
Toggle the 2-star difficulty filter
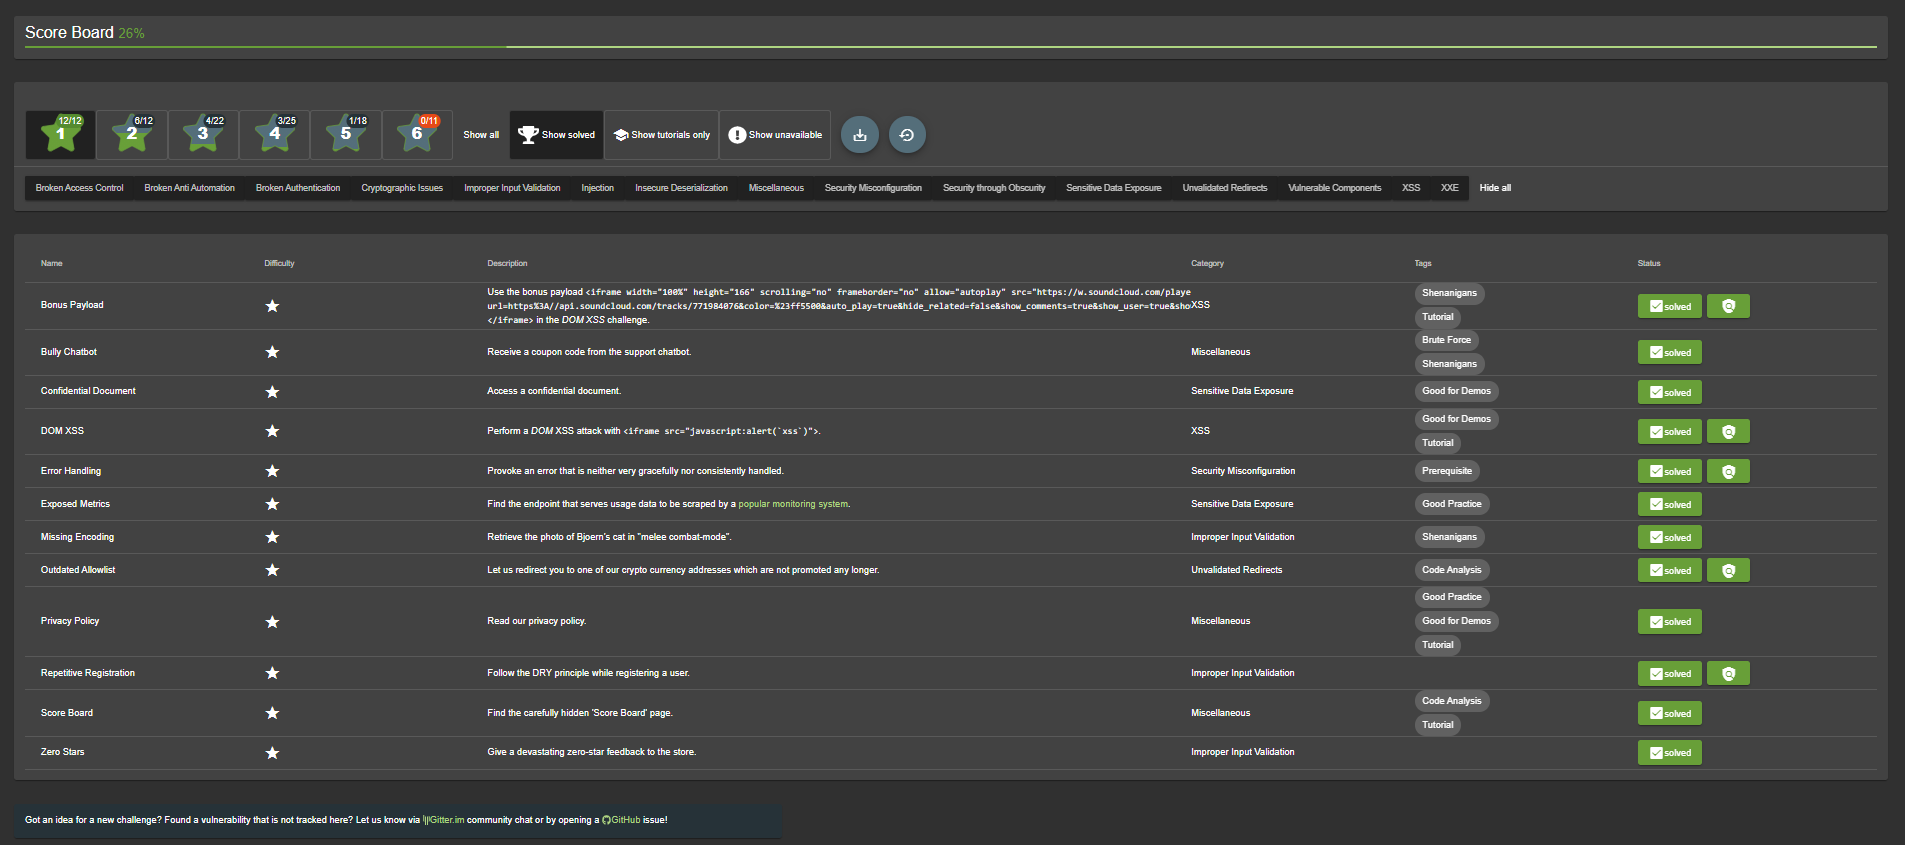click(132, 135)
